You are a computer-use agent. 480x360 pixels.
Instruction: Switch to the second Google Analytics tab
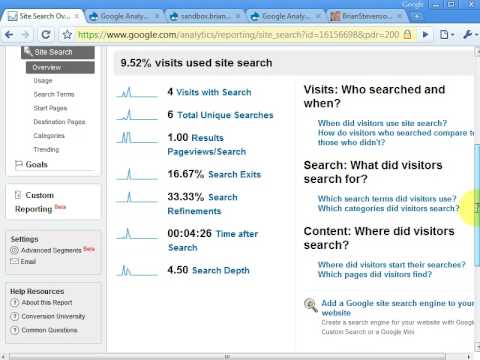point(286,16)
